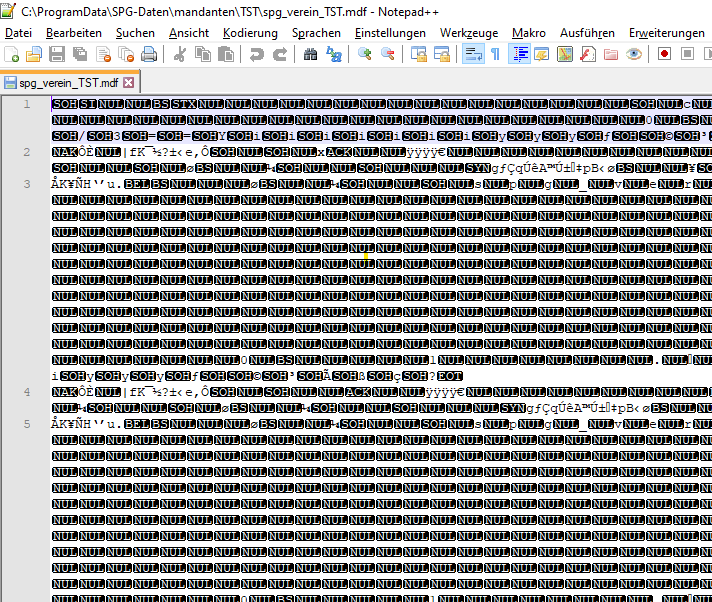Click the New file icon
The width and height of the screenshot is (712, 602).
pyautogui.click(x=12, y=54)
